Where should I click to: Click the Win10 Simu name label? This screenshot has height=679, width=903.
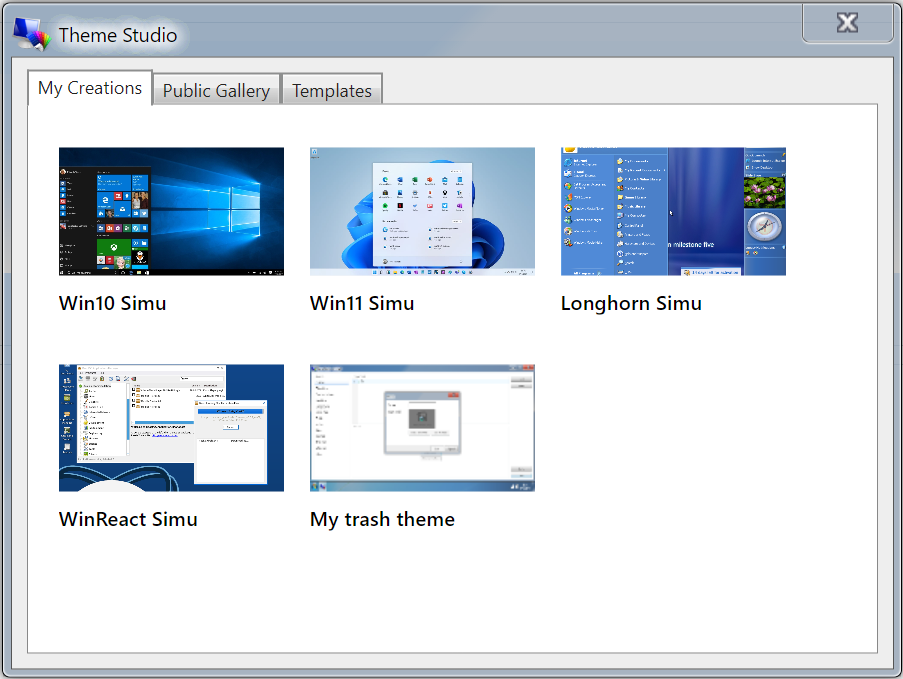[112, 303]
